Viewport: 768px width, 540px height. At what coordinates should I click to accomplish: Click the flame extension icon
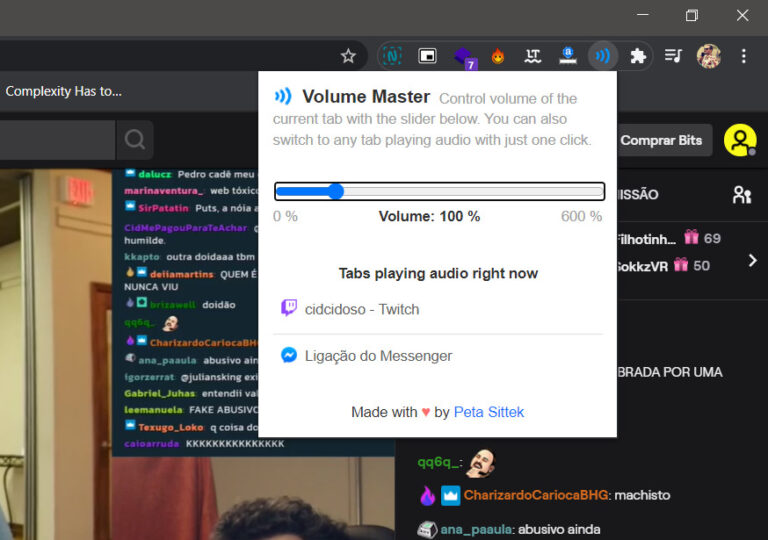498,56
